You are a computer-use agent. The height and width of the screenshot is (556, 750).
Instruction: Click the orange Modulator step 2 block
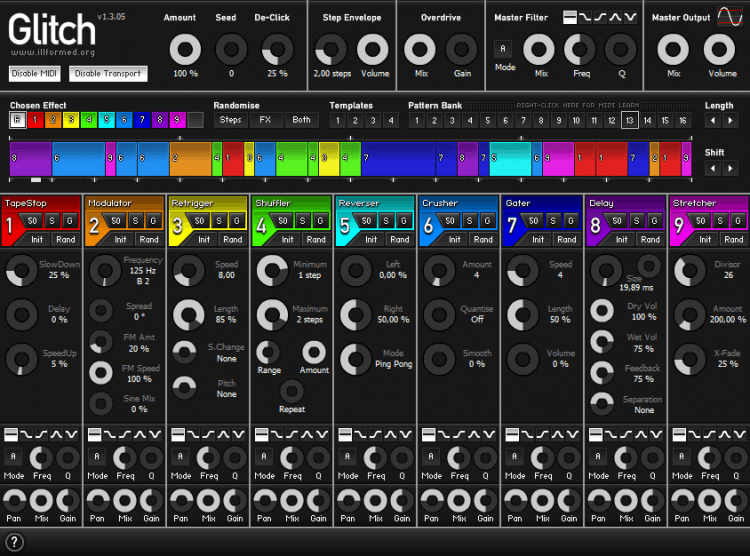pos(190,159)
